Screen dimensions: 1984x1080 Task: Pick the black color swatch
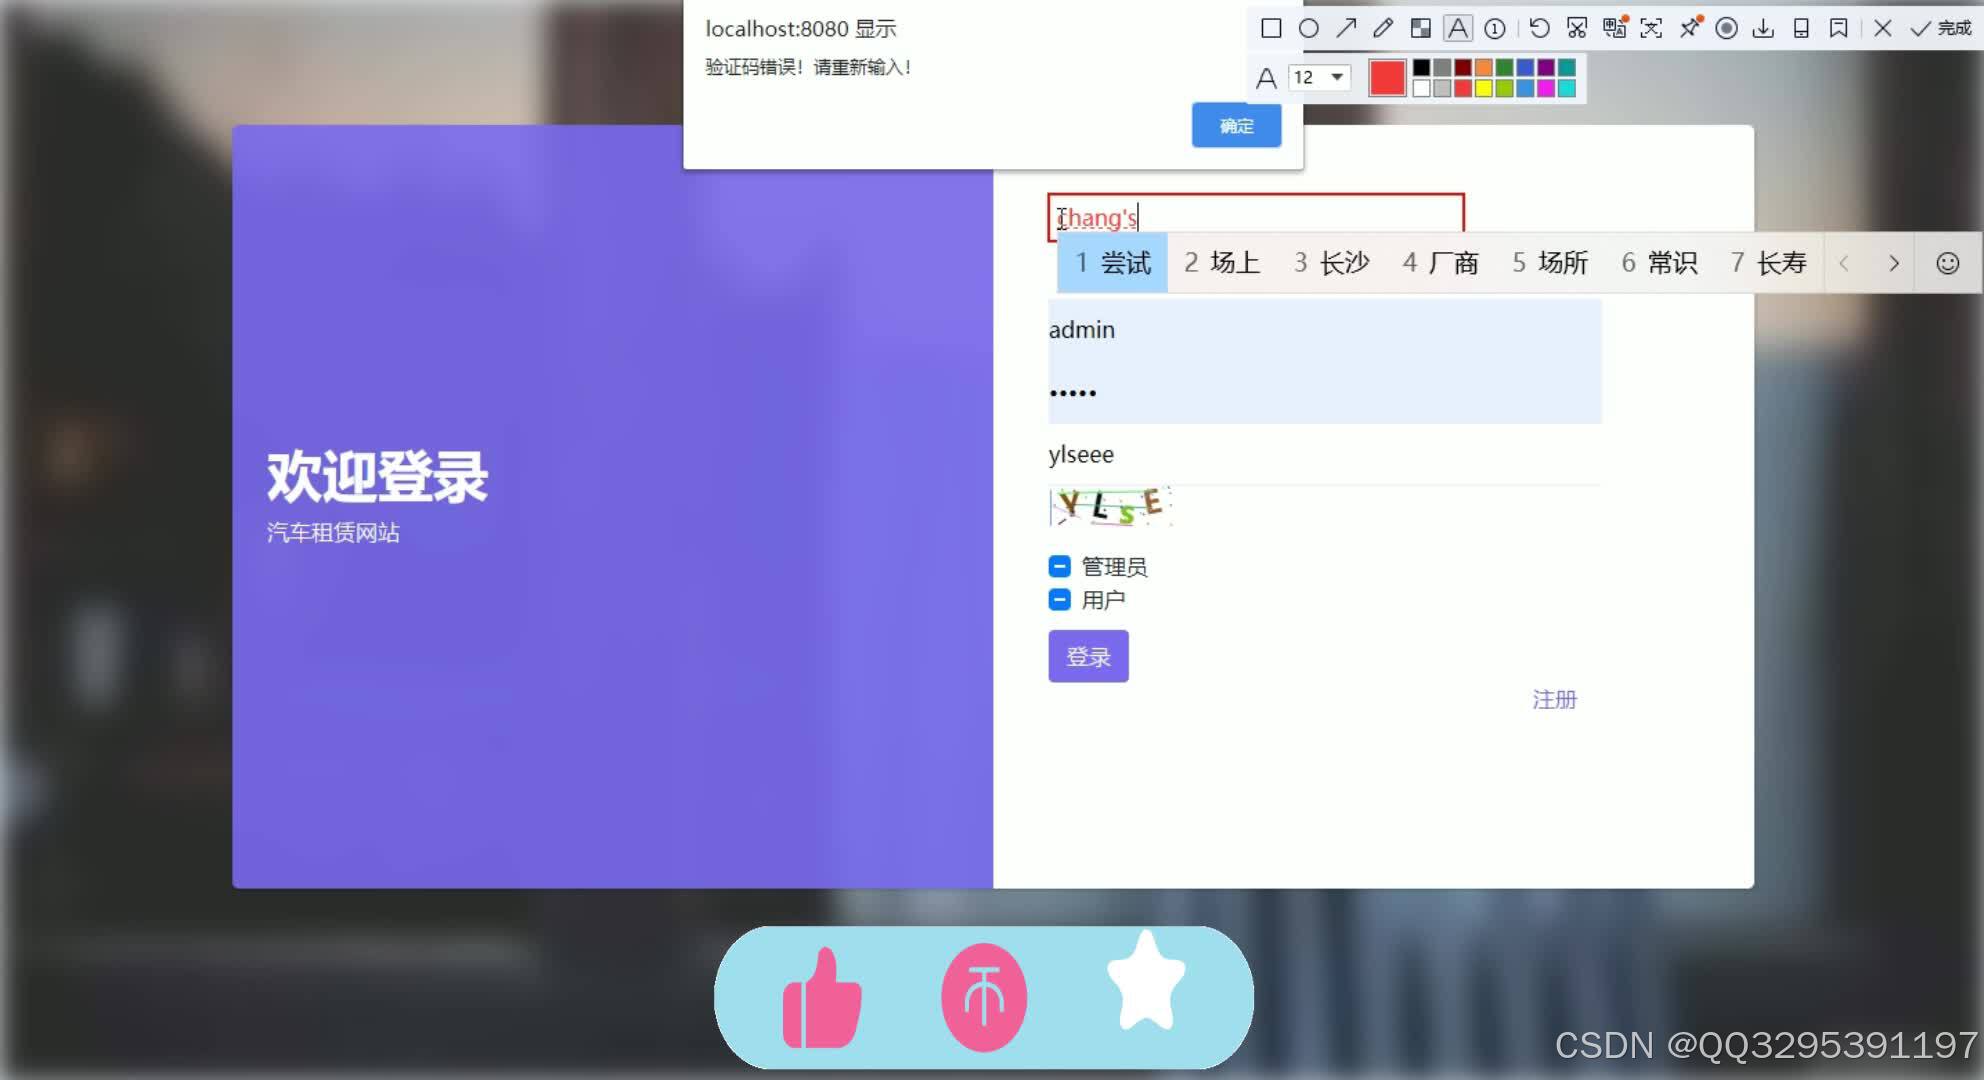(x=1421, y=67)
